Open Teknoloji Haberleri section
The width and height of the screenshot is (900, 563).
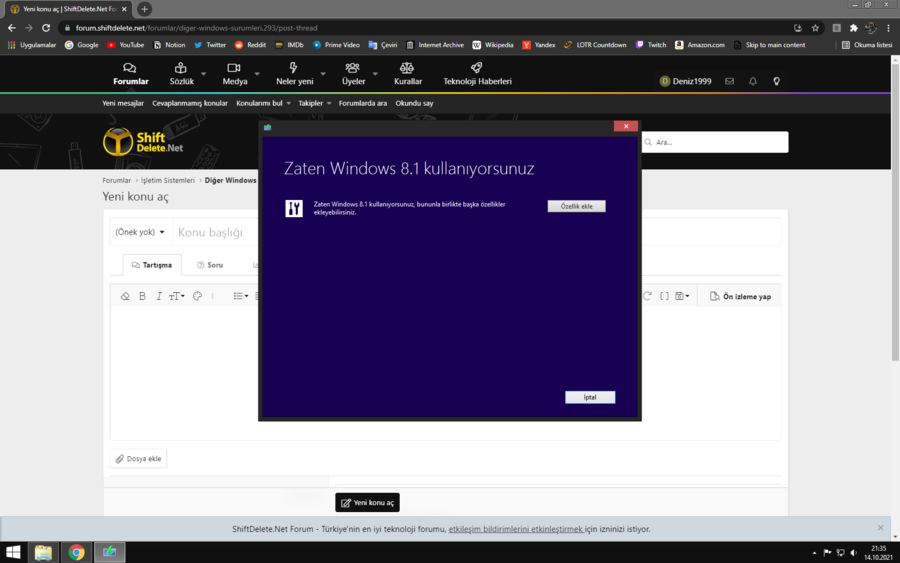(477, 75)
